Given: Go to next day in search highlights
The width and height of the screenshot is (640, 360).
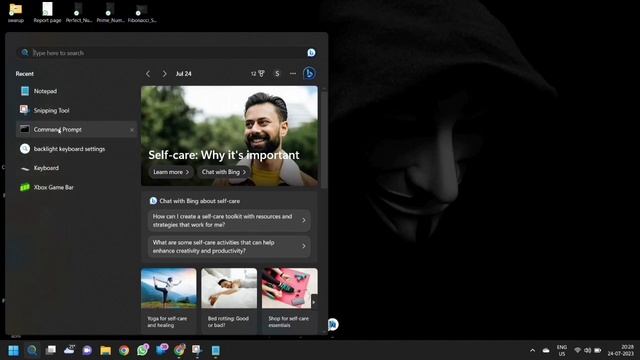Looking at the screenshot, I should (164, 74).
